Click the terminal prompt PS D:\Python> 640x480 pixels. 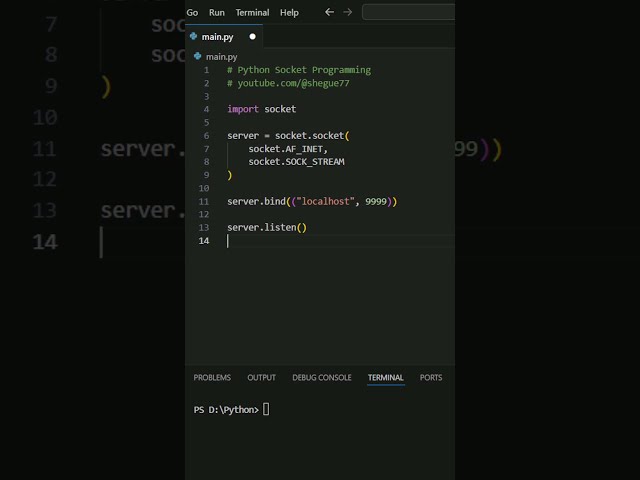(226, 410)
